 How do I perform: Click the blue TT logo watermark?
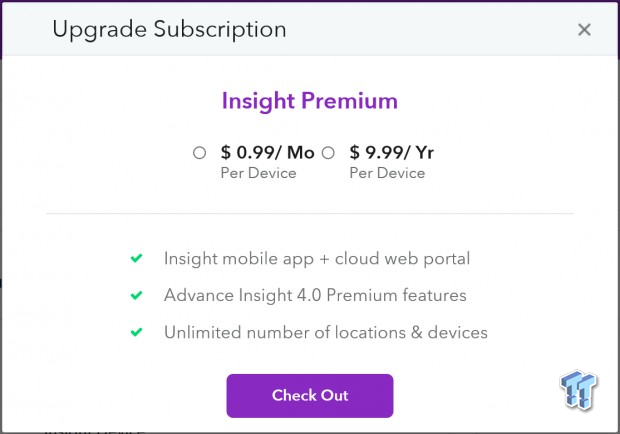pos(578,390)
